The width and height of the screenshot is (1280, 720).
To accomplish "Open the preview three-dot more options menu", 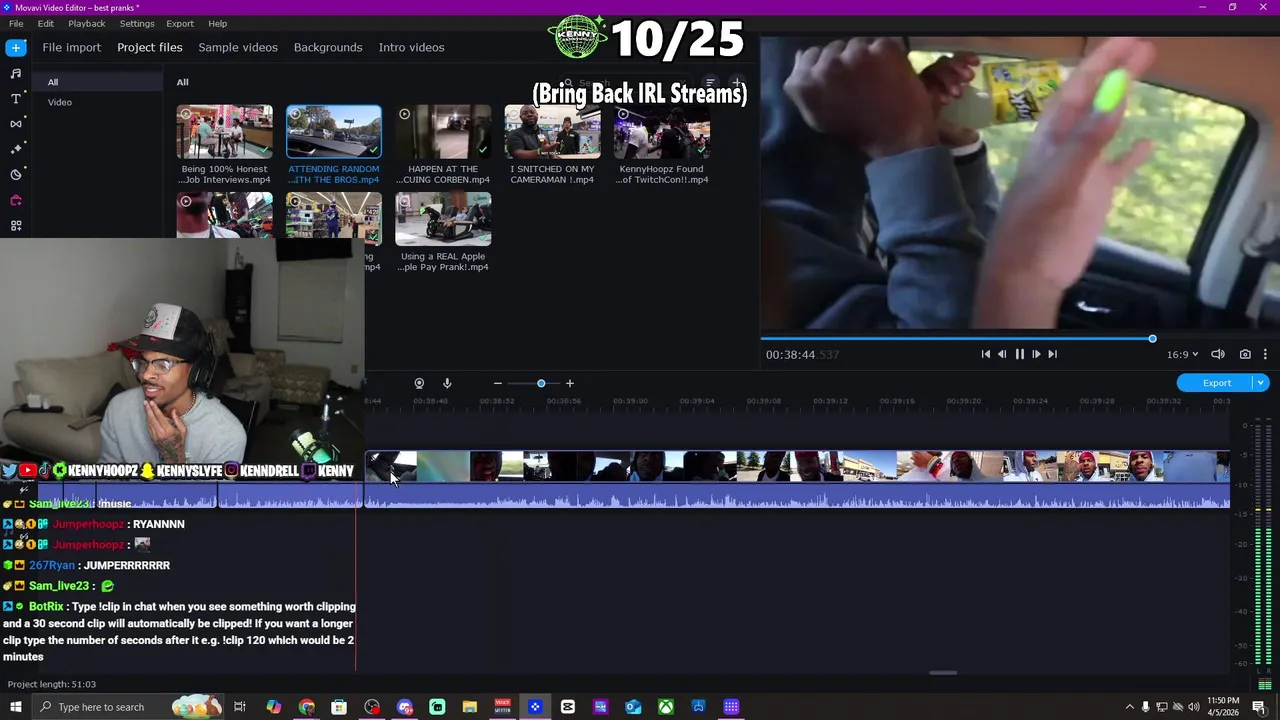I will (x=1265, y=354).
